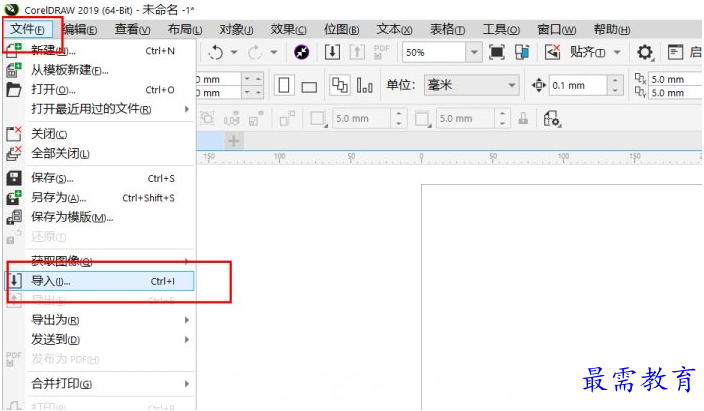Viewport: 704px width, 411px height.
Task: Choose 关闭 (Close) menu entry
Action: (100, 134)
